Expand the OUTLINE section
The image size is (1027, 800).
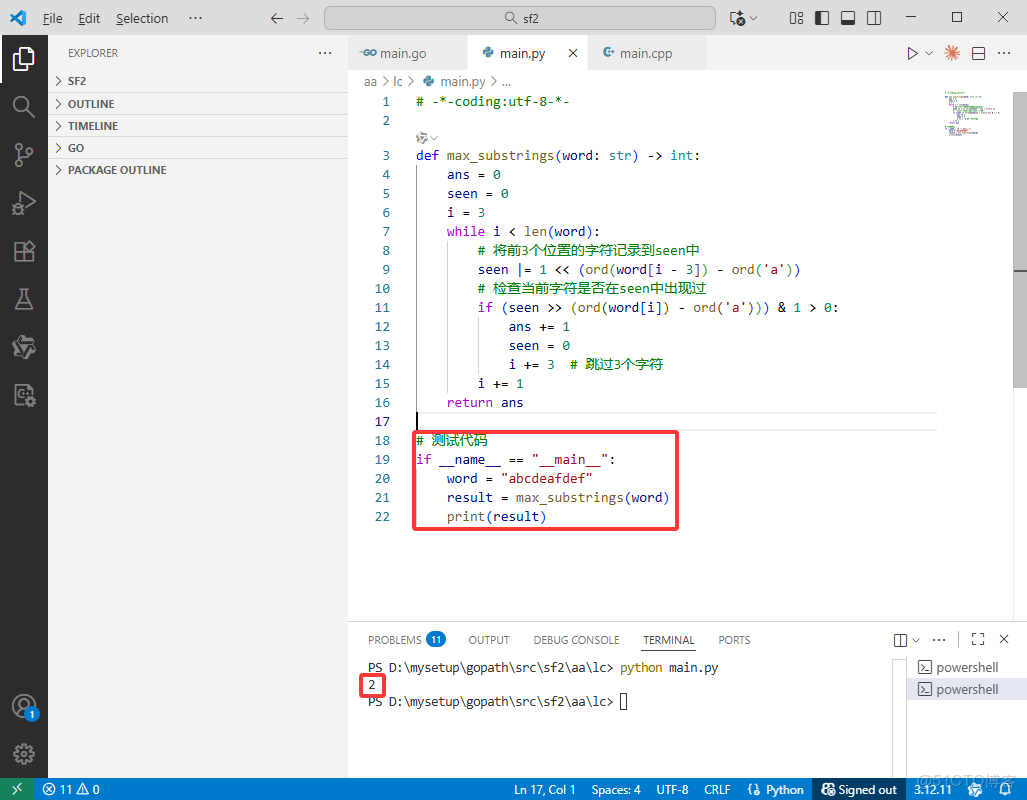point(90,104)
